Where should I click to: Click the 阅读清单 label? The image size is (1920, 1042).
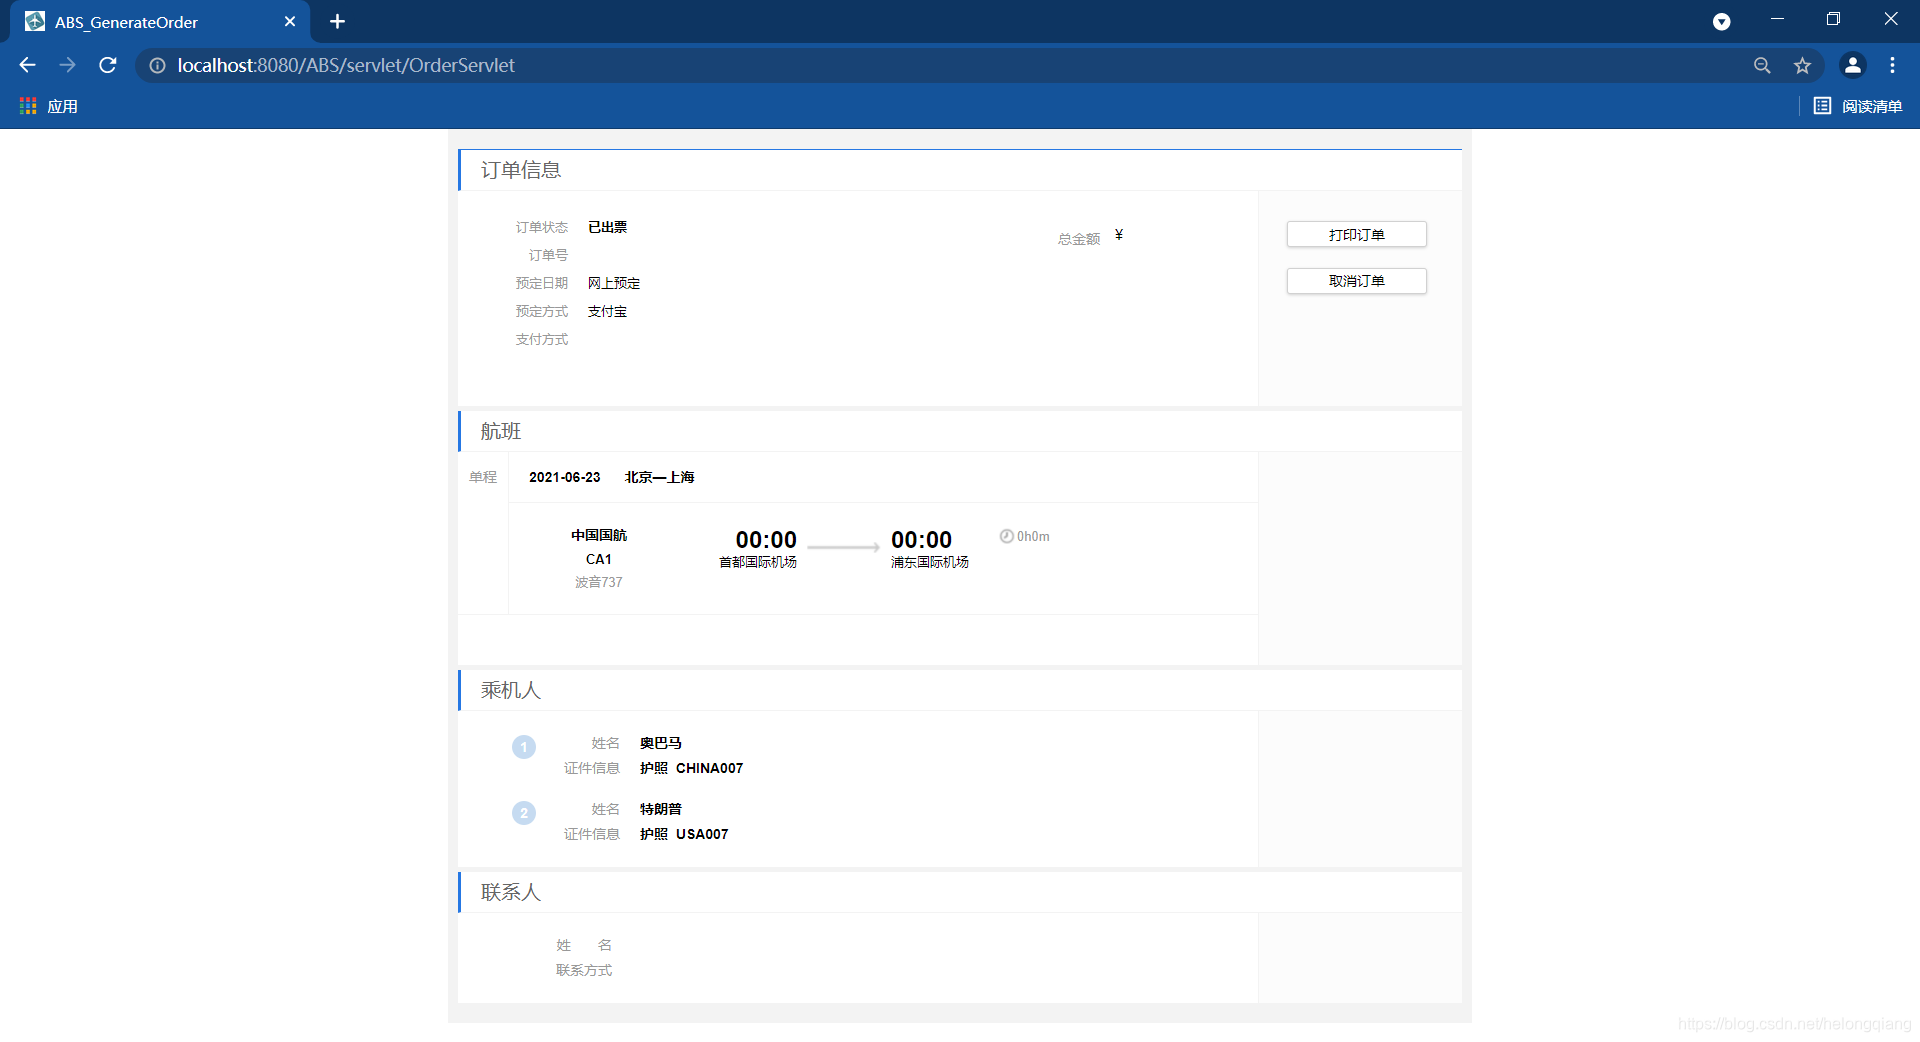(1872, 106)
